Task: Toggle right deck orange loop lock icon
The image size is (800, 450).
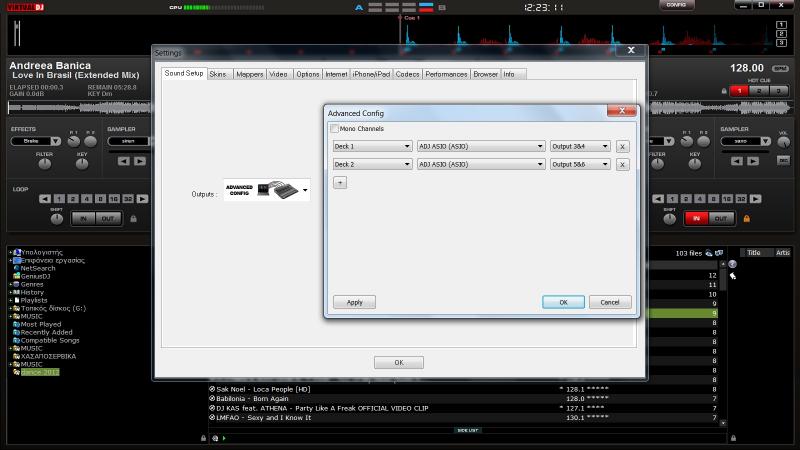Action: click(x=746, y=219)
